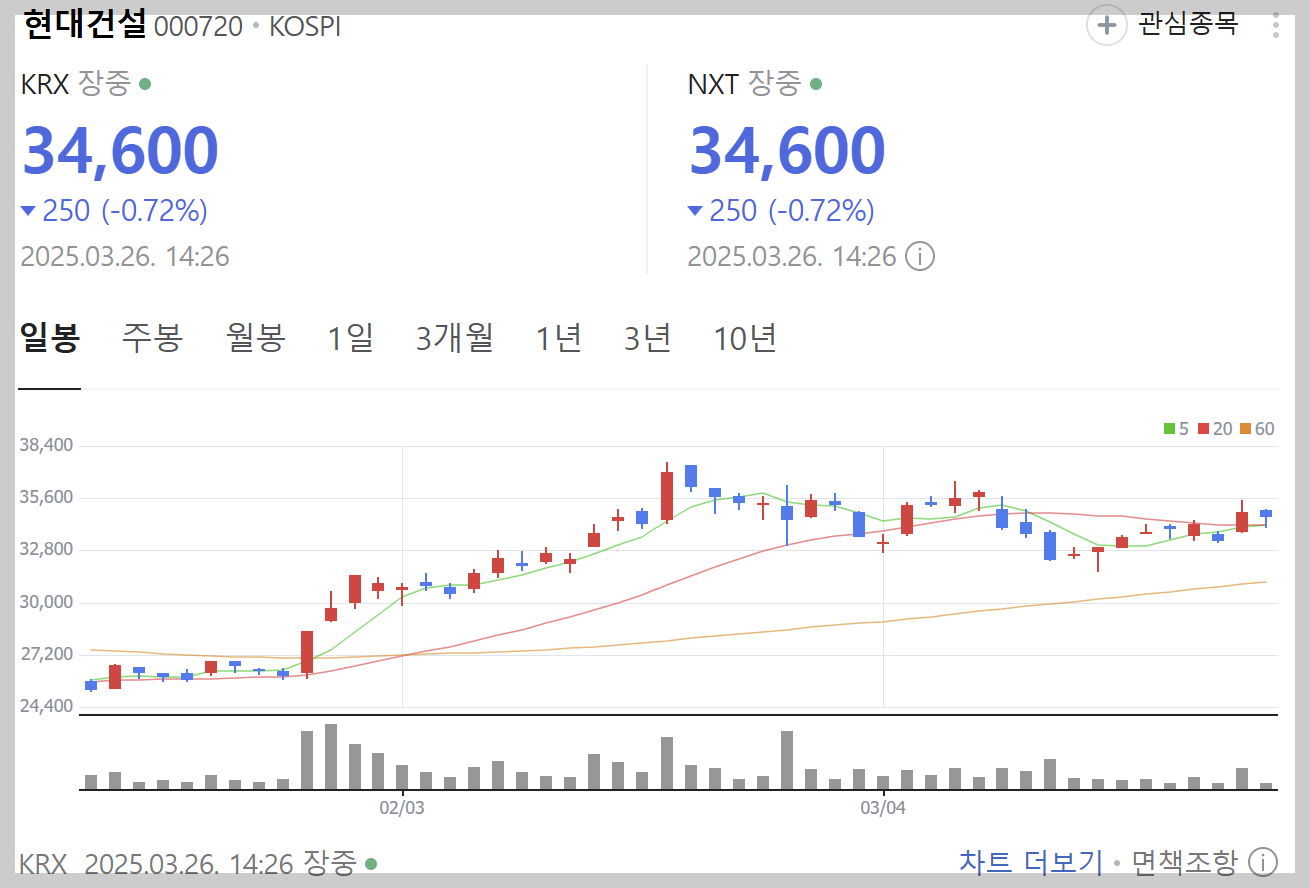This screenshot has width=1310, height=888.
Task: Click the orange 60-day moving average legend swatch
Action: [1245, 429]
